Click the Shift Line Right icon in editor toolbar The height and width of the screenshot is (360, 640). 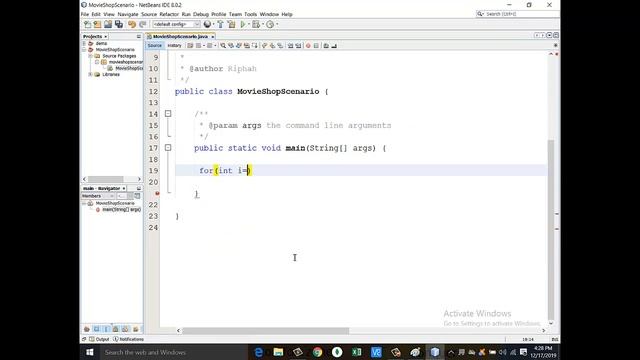298,46
